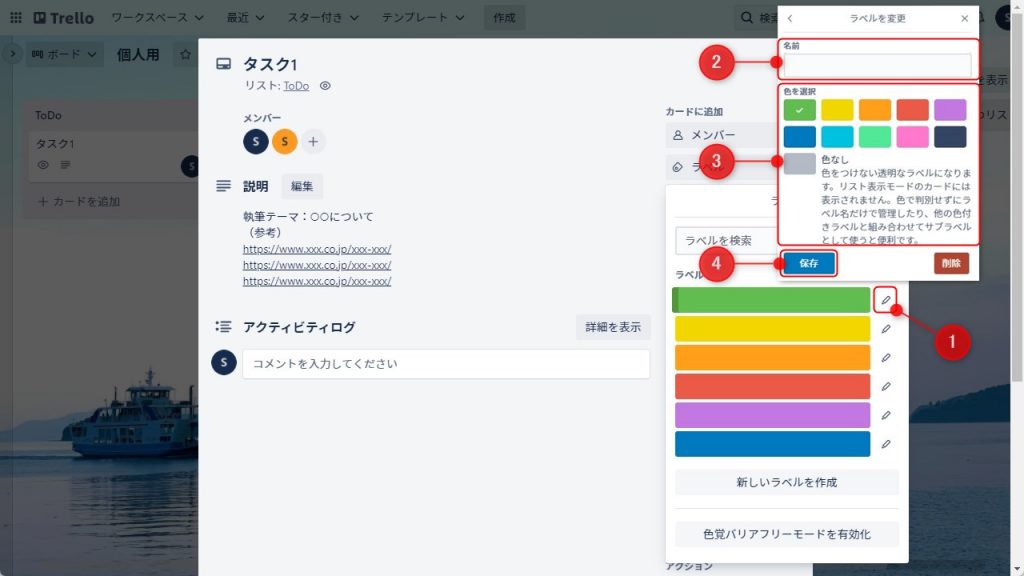Toggle the orange label in the list
This screenshot has height=576, width=1024.
[x=773, y=358]
